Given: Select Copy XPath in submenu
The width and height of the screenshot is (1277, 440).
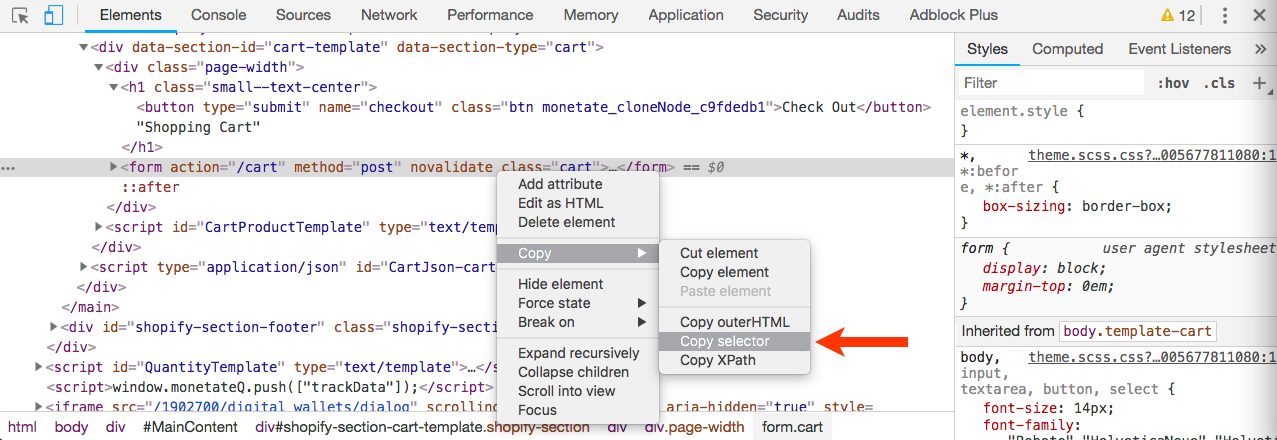Looking at the screenshot, I should (x=735, y=360).
